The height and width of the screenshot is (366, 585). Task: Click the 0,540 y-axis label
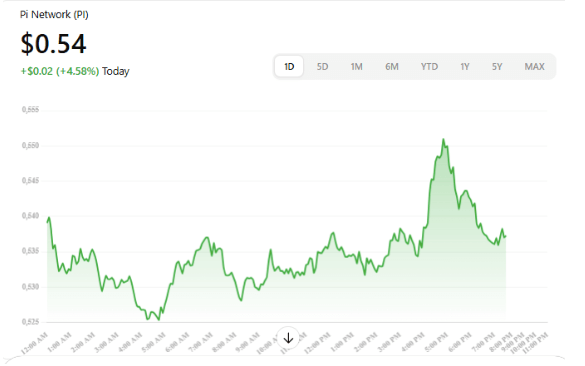[x=30, y=216]
